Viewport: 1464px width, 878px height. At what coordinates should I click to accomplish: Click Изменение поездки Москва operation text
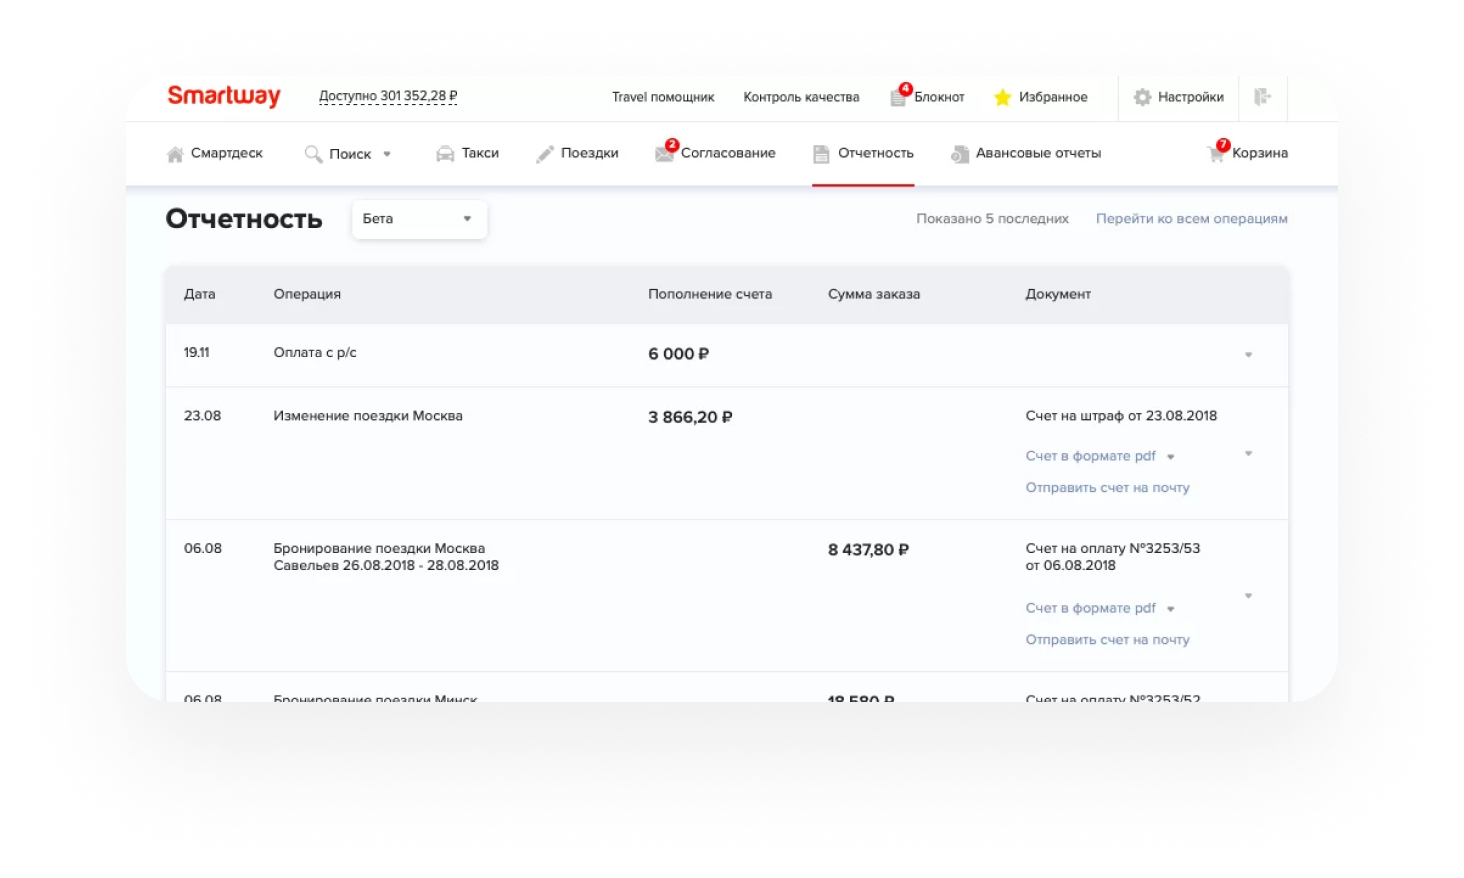[x=368, y=416]
